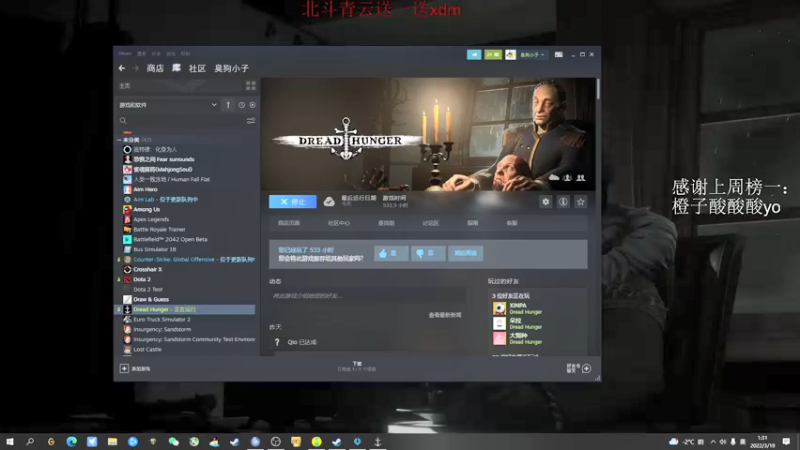Select Dread Hunger running entry

(186, 309)
